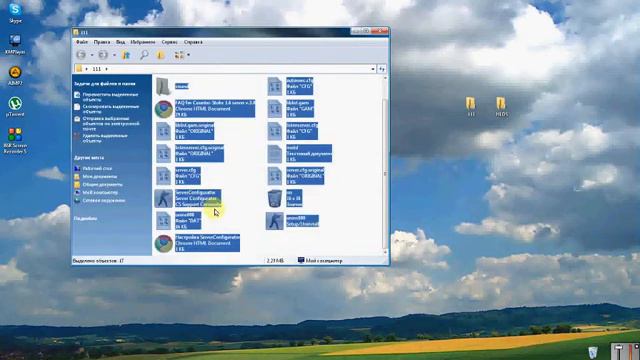Open Мои документы from Другие места

(100, 176)
